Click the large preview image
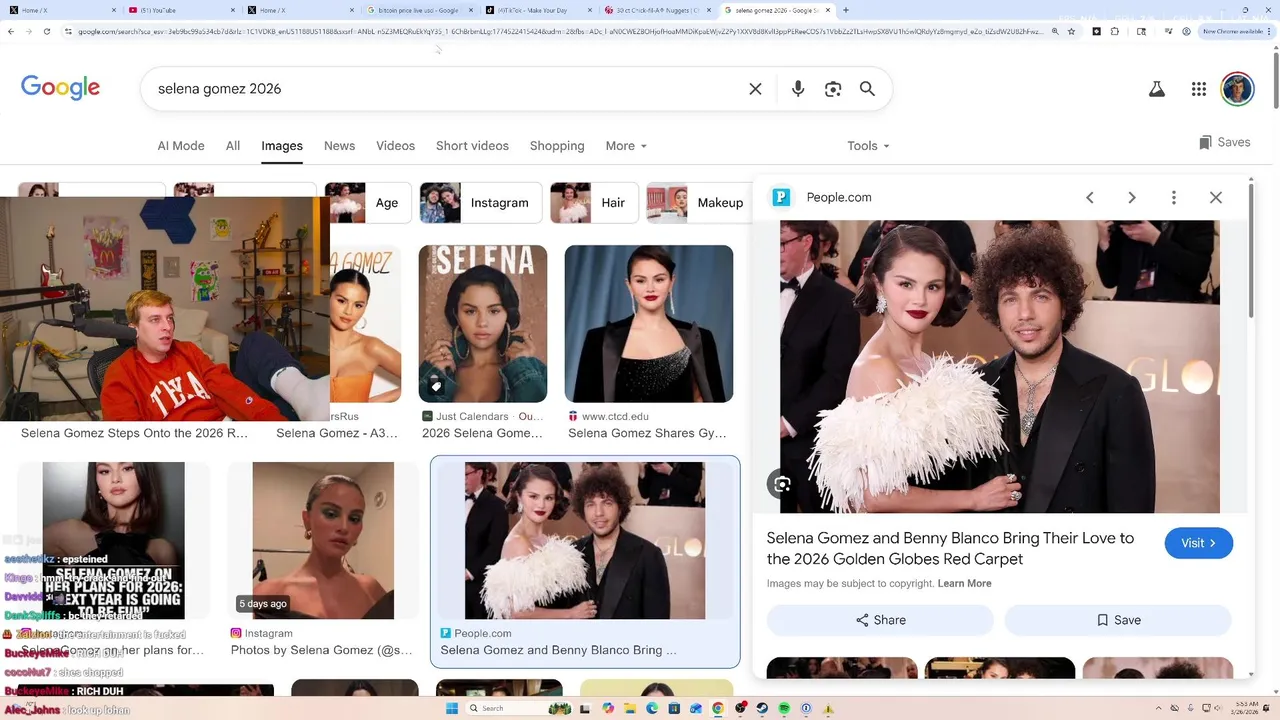1280x720 pixels. tap(1000, 367)
